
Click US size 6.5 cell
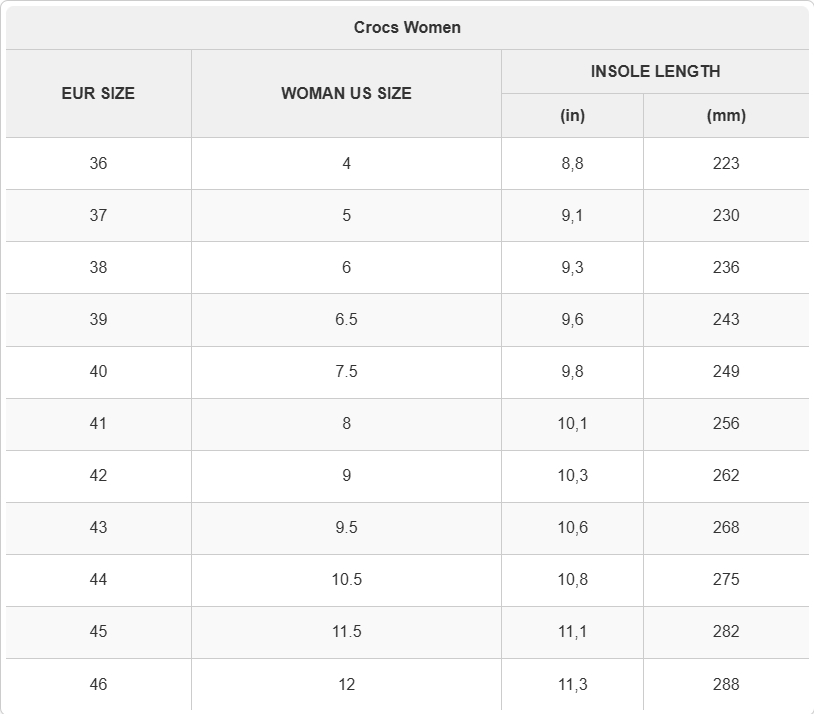346,319
